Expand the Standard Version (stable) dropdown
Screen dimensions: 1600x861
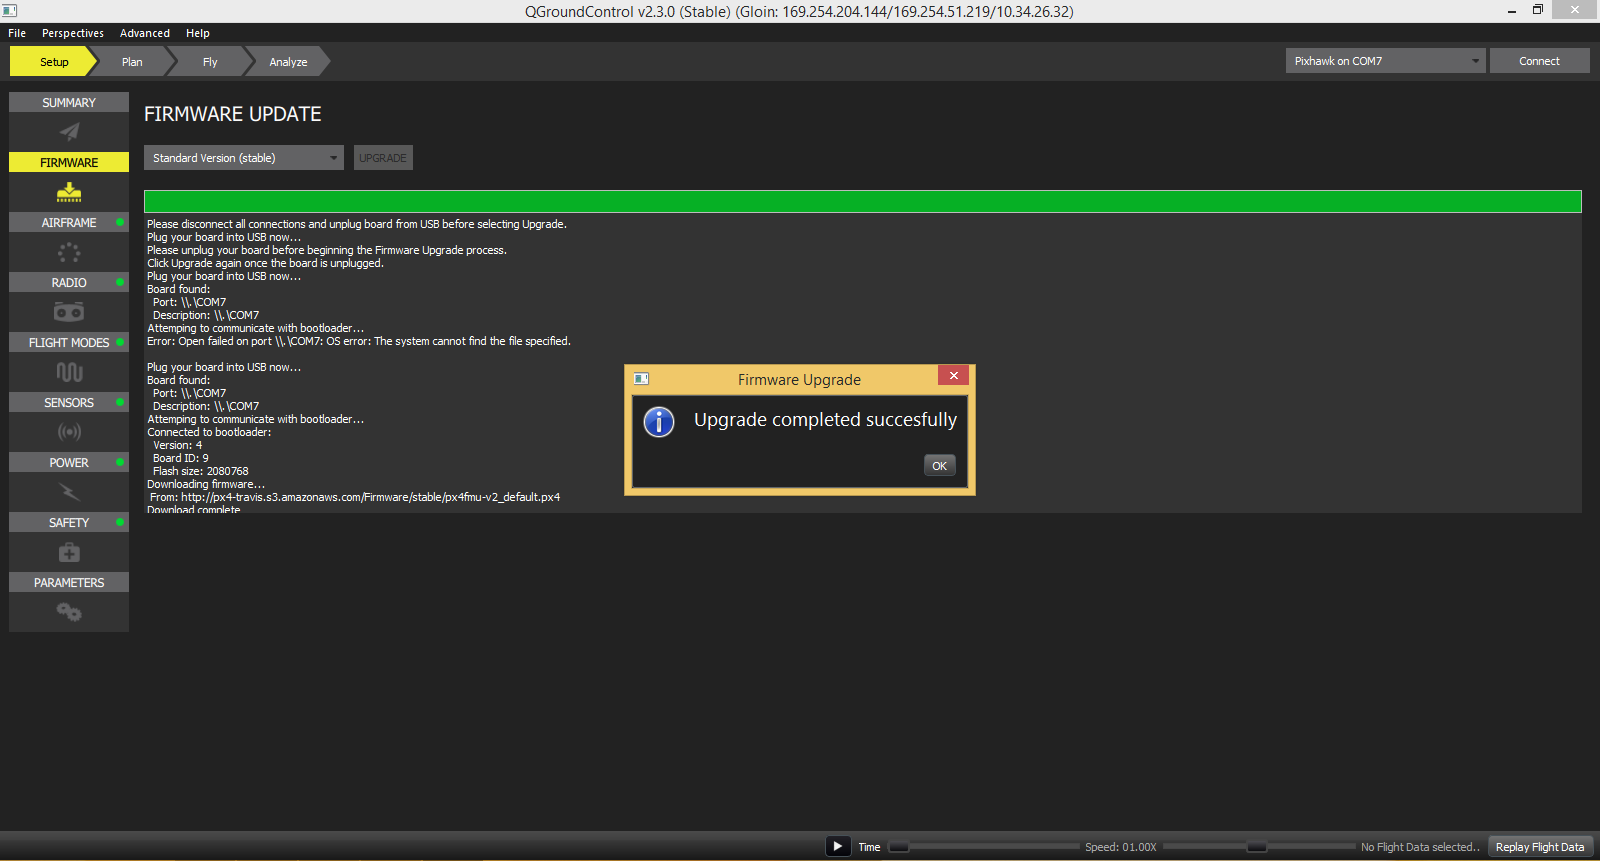click(x=244, y=158)
